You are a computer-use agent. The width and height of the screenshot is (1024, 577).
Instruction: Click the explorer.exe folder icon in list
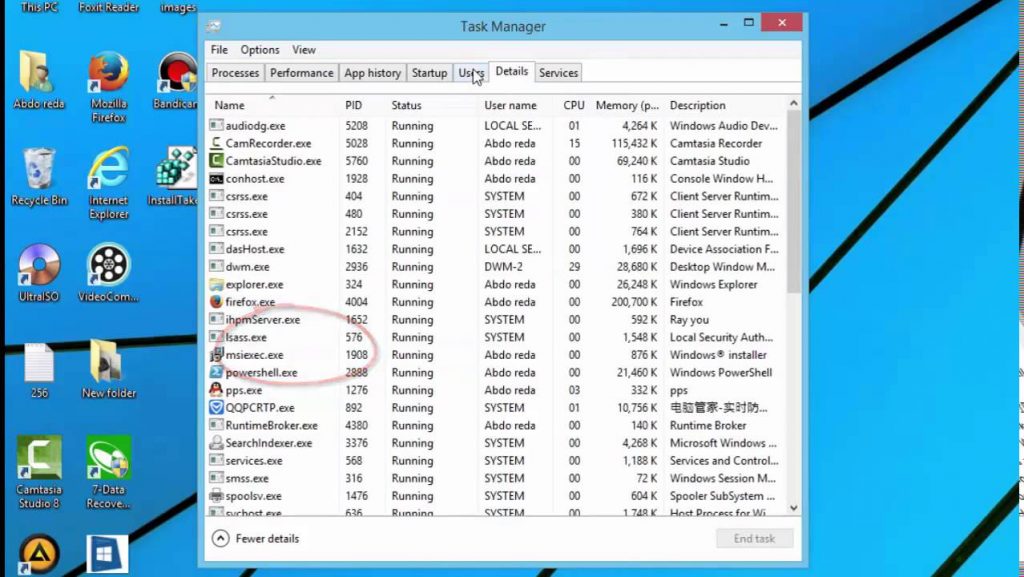point(216,284)
